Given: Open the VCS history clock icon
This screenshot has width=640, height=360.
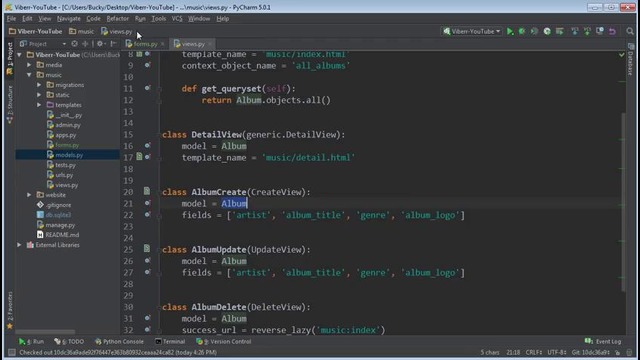Looking at the screenshot, I should pos(600,31).
